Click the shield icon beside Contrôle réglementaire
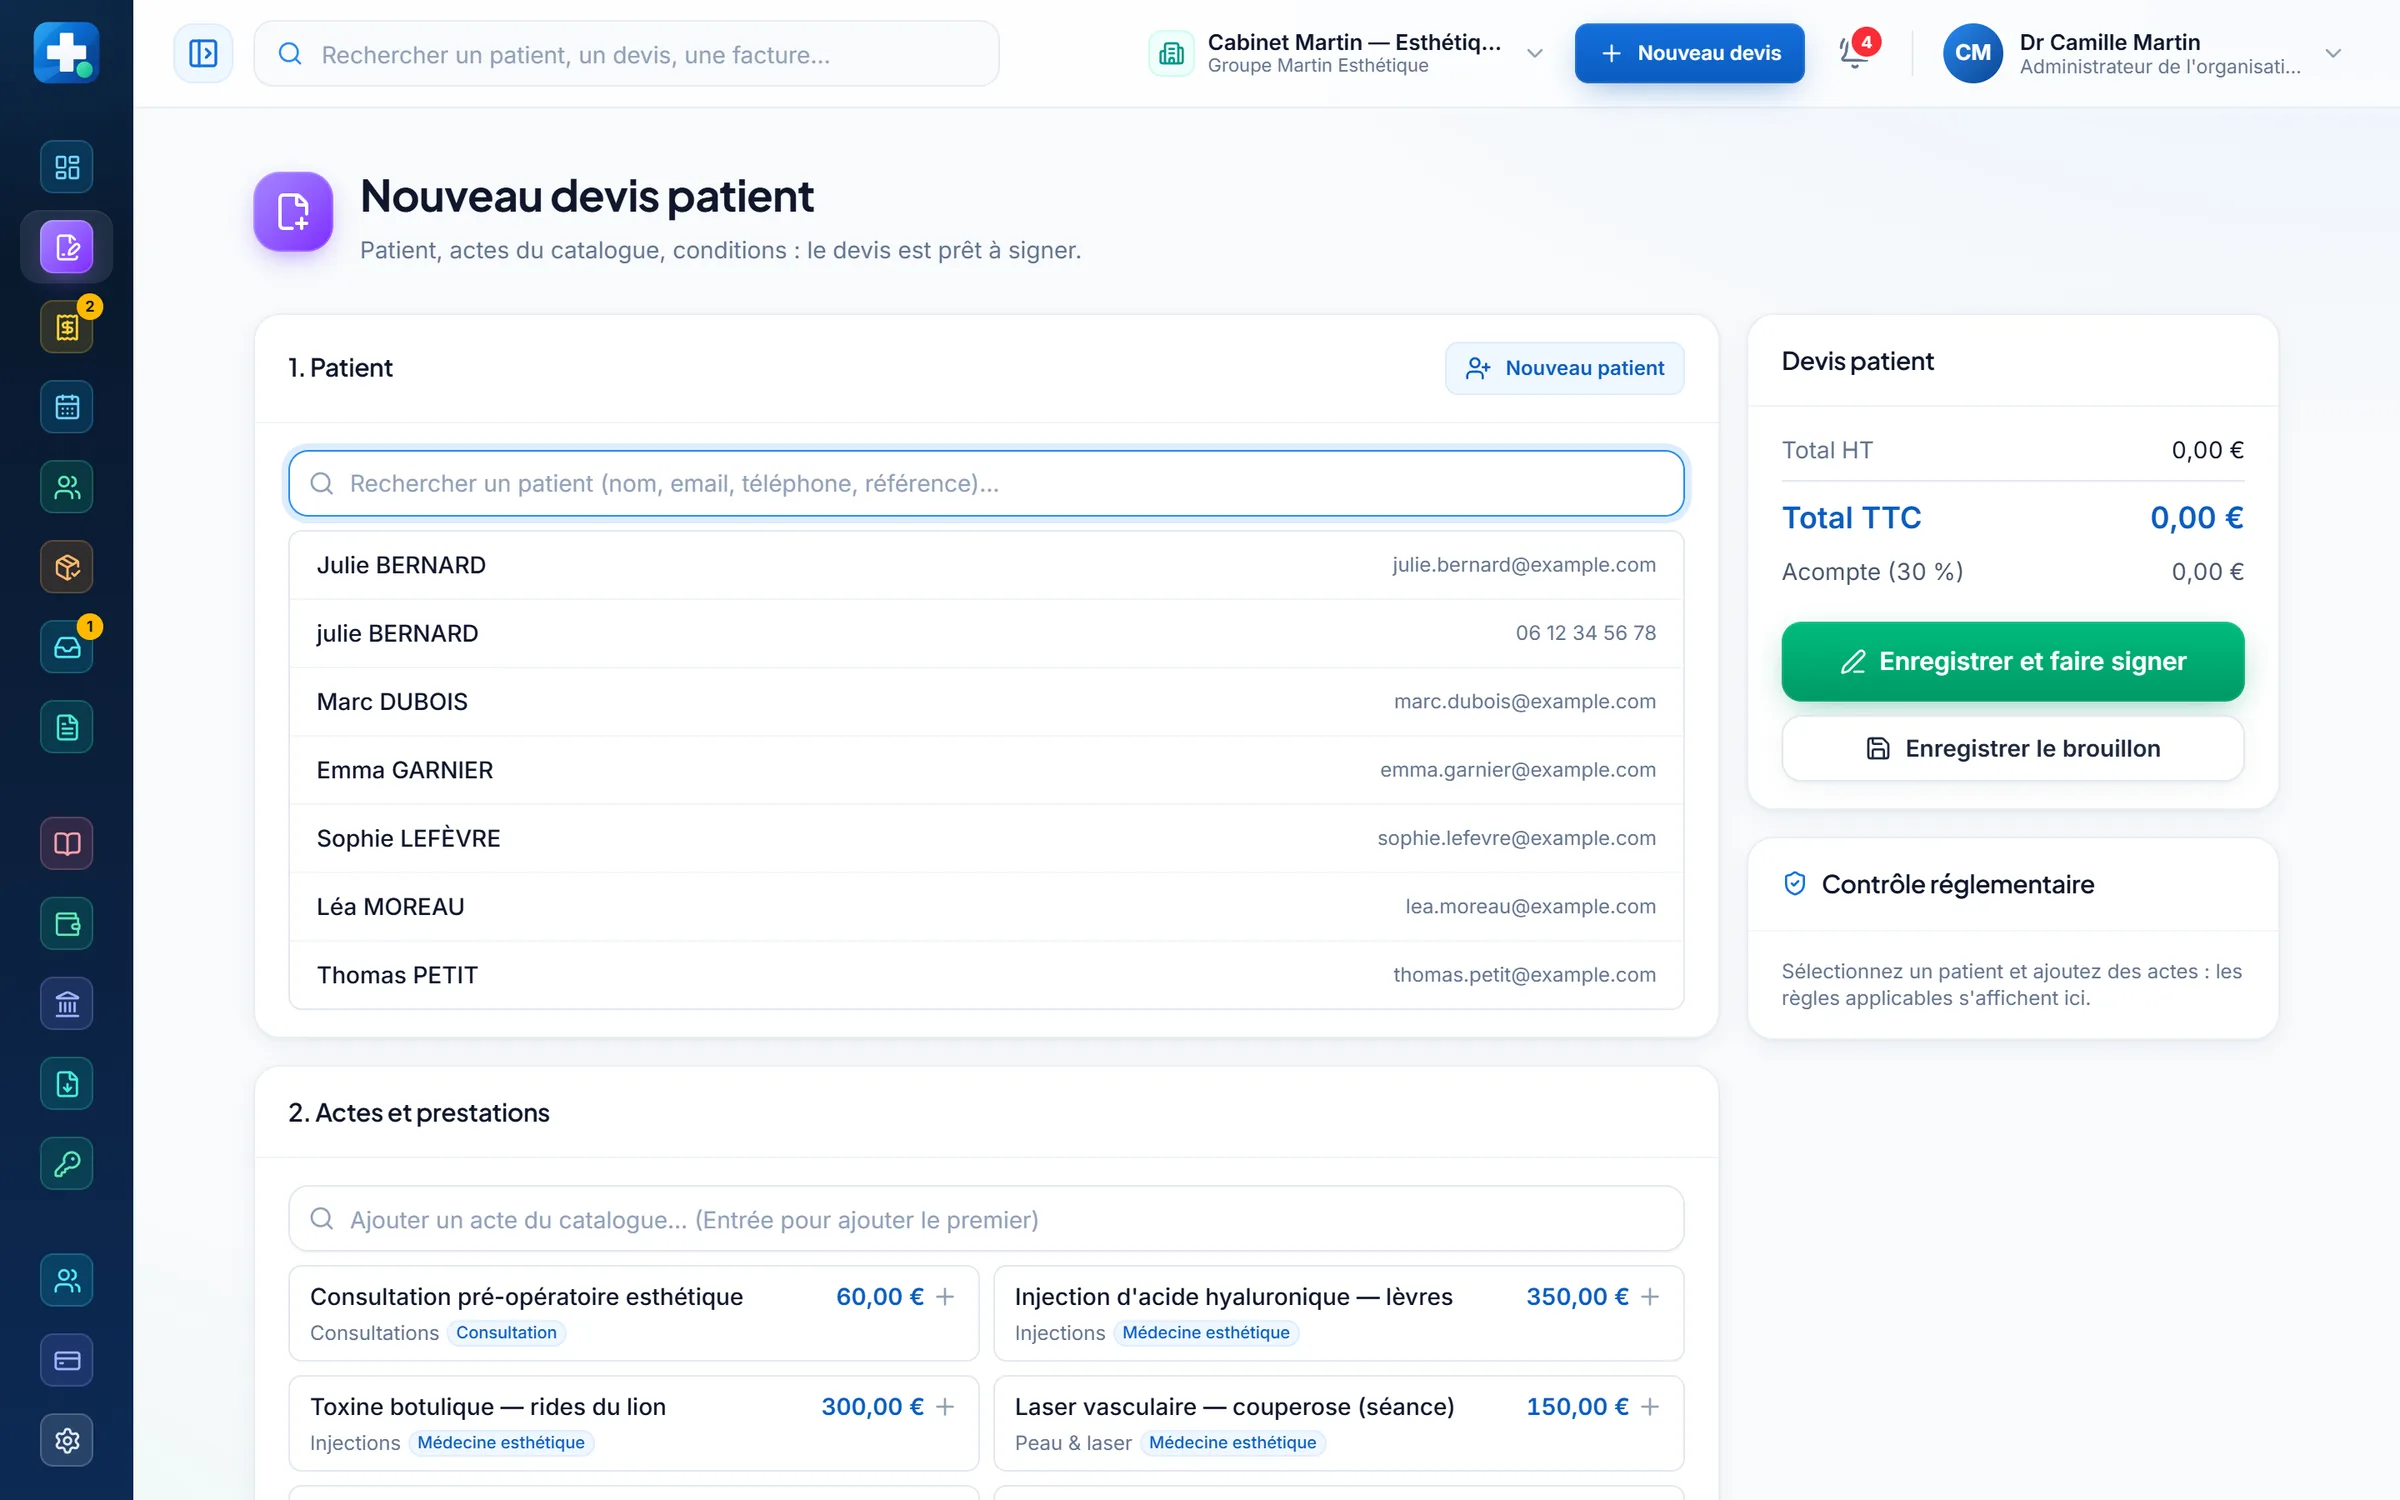 pyautogui.click(x=1795, y=884)
